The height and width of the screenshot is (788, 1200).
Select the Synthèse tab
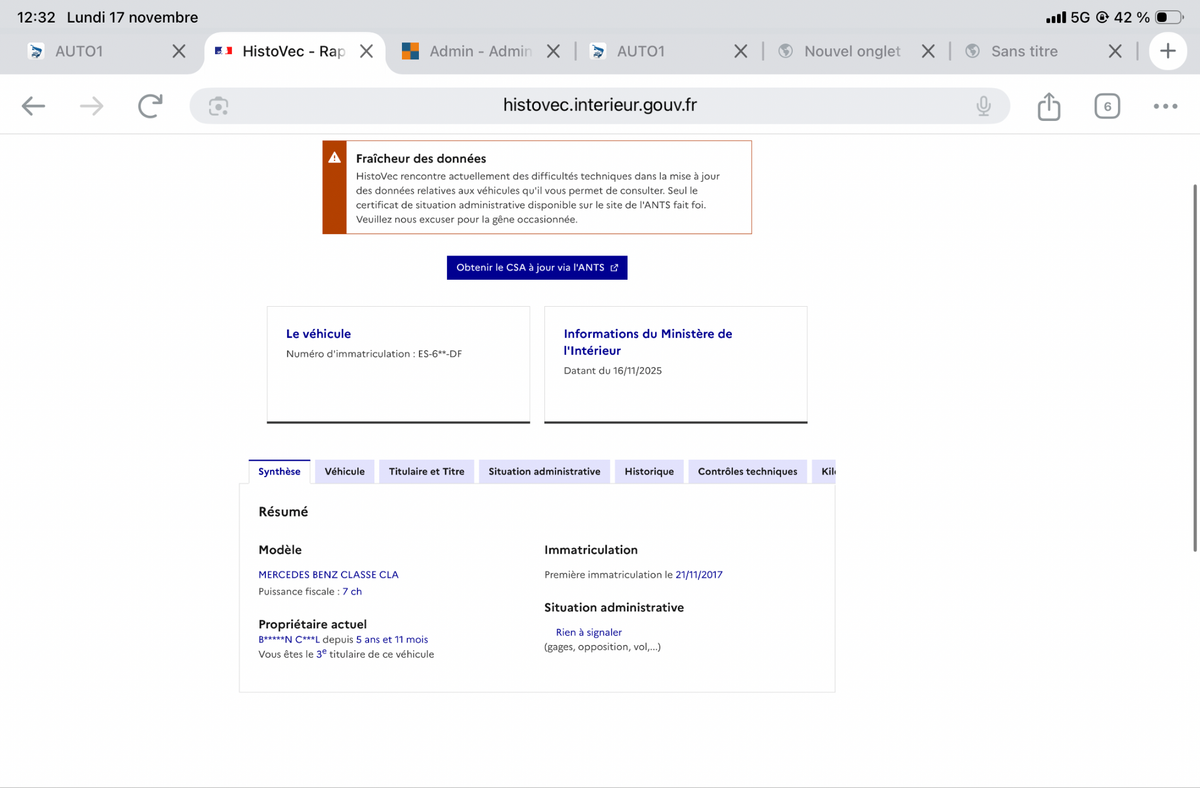click(x=279, y=472)
